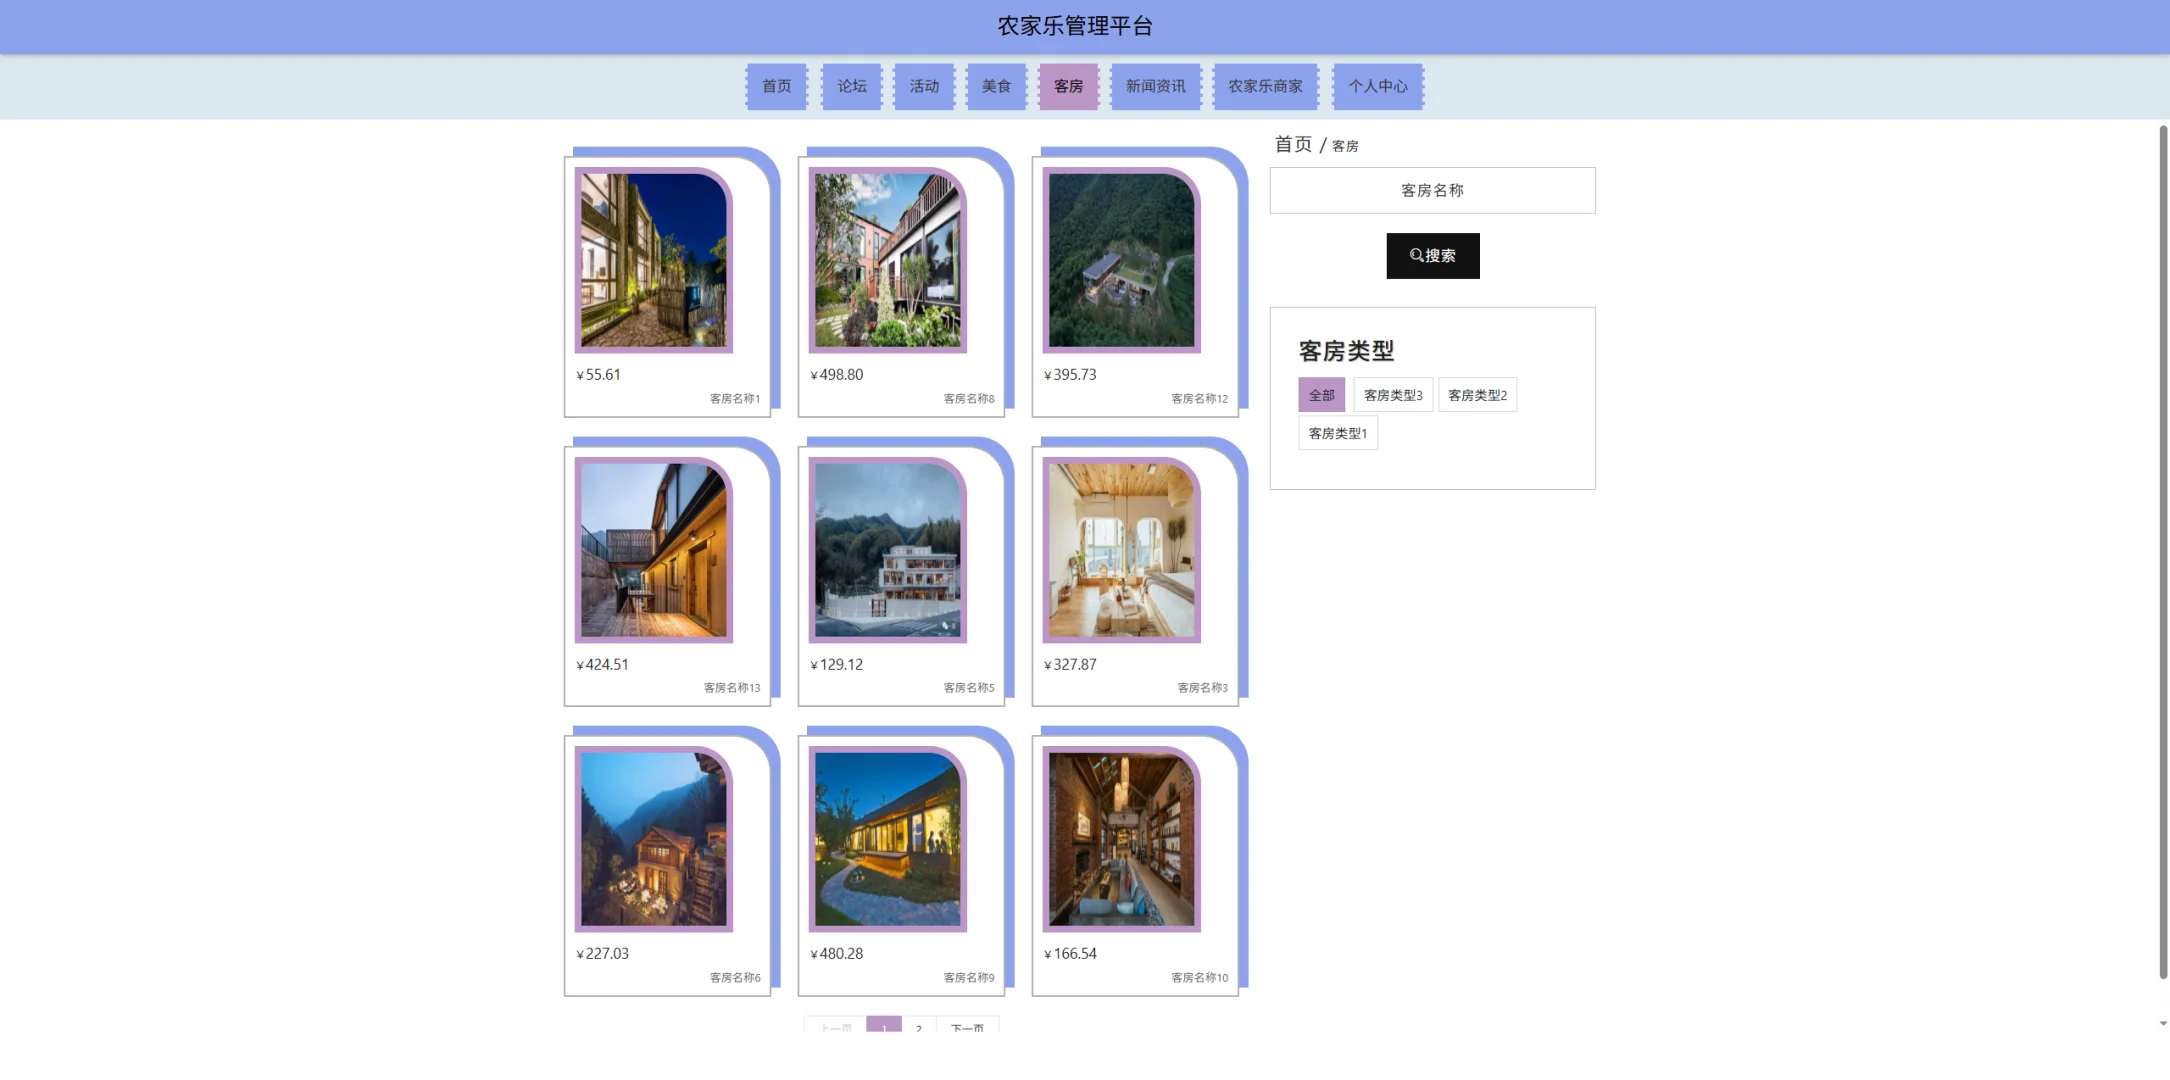Go to pagination page 2
This screenshot has width=2170, height=1080.
click(917, 1028)
